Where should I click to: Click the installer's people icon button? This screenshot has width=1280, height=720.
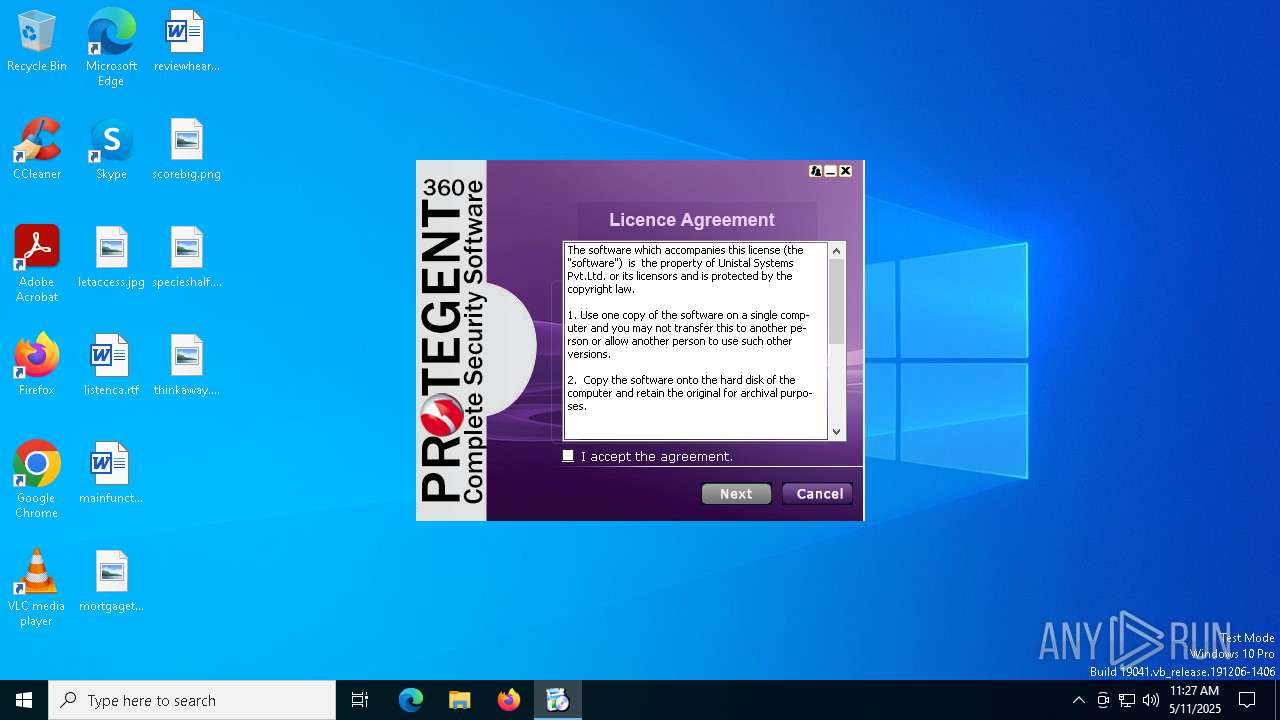(x=815, y=171)
